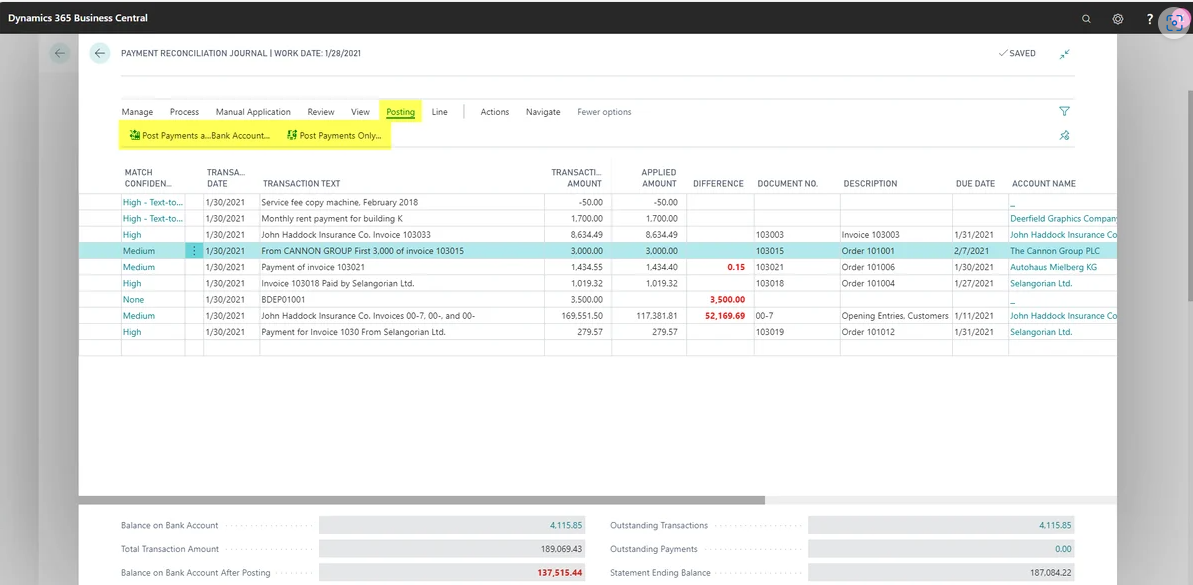Open the Review menu
The image size is (1193, 585).
[321, 112]
